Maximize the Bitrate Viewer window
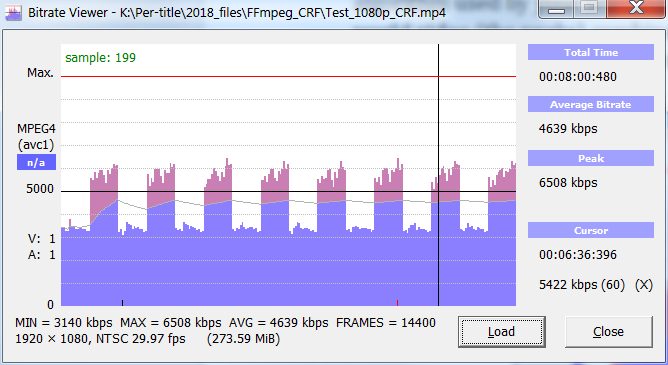668x365 pixels. click(x=589, y=9)
